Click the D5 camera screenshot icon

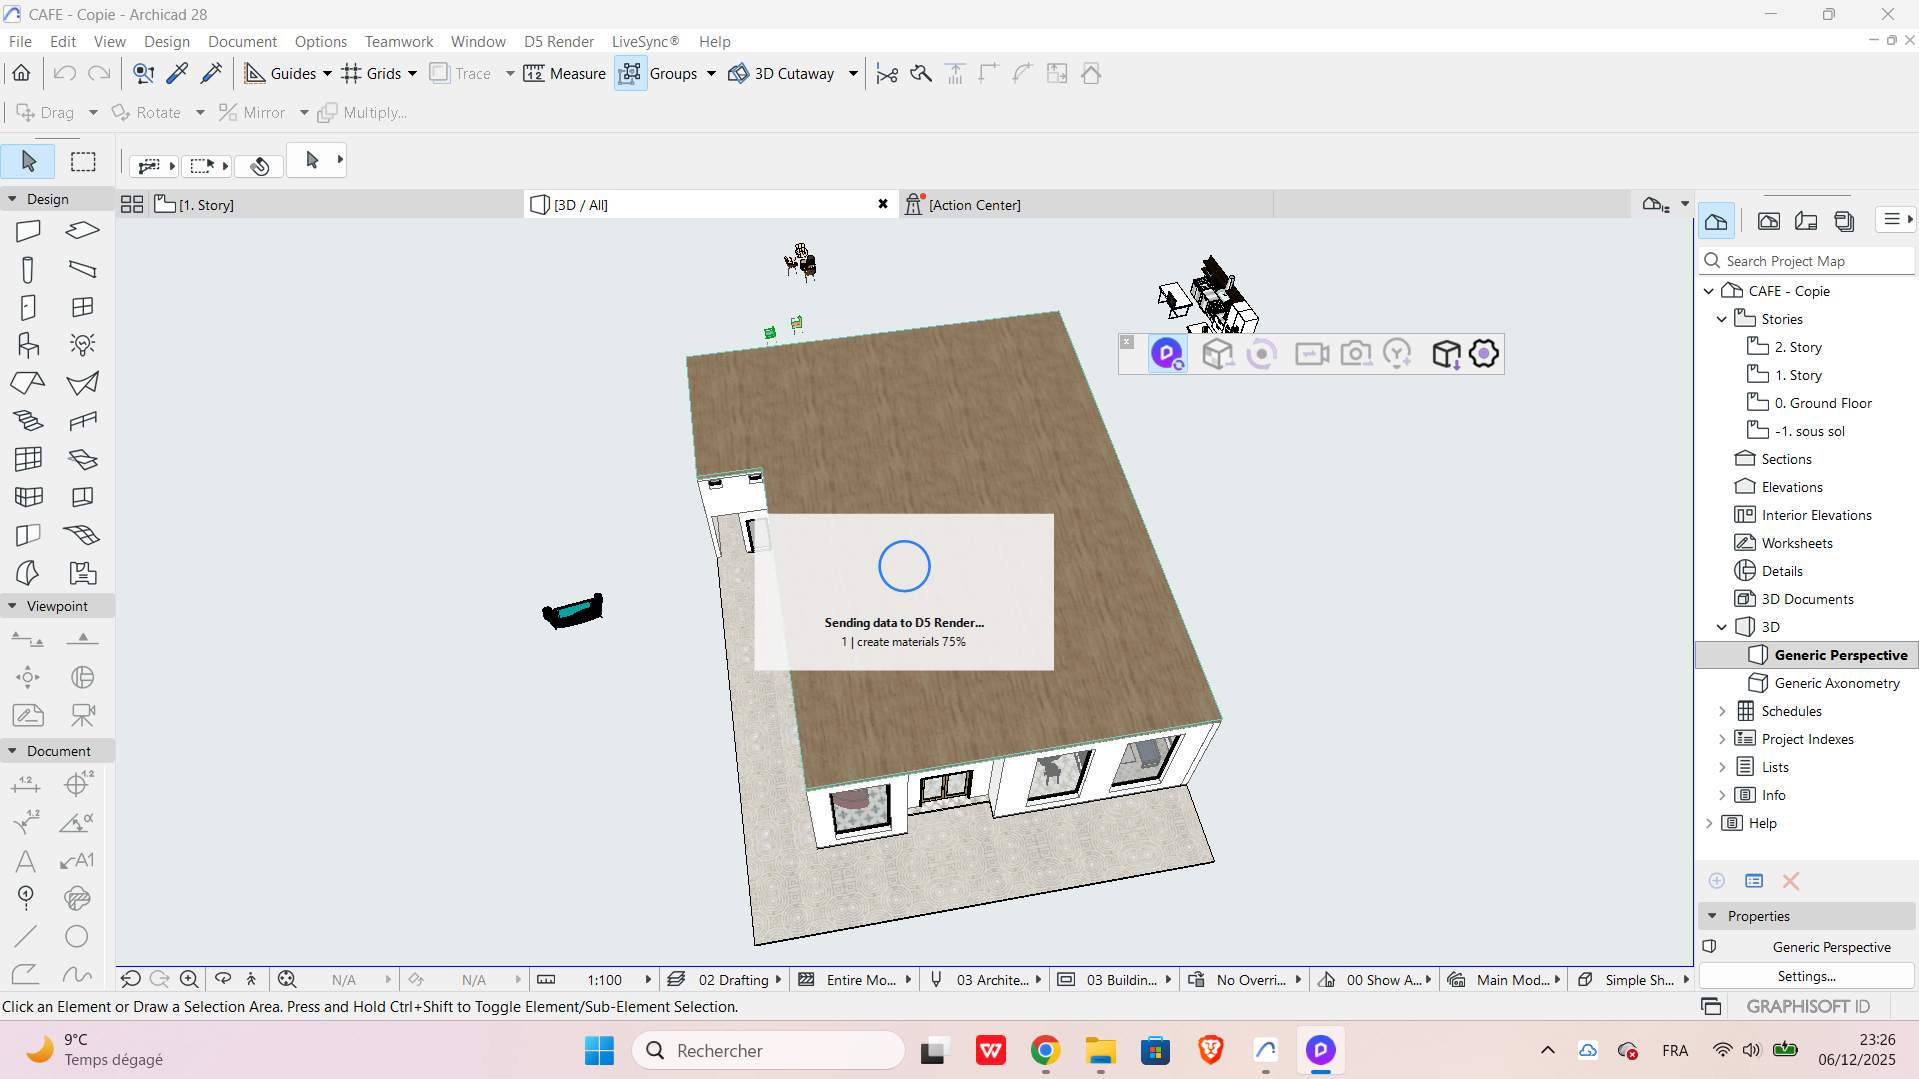click(x=1355, y=354)
